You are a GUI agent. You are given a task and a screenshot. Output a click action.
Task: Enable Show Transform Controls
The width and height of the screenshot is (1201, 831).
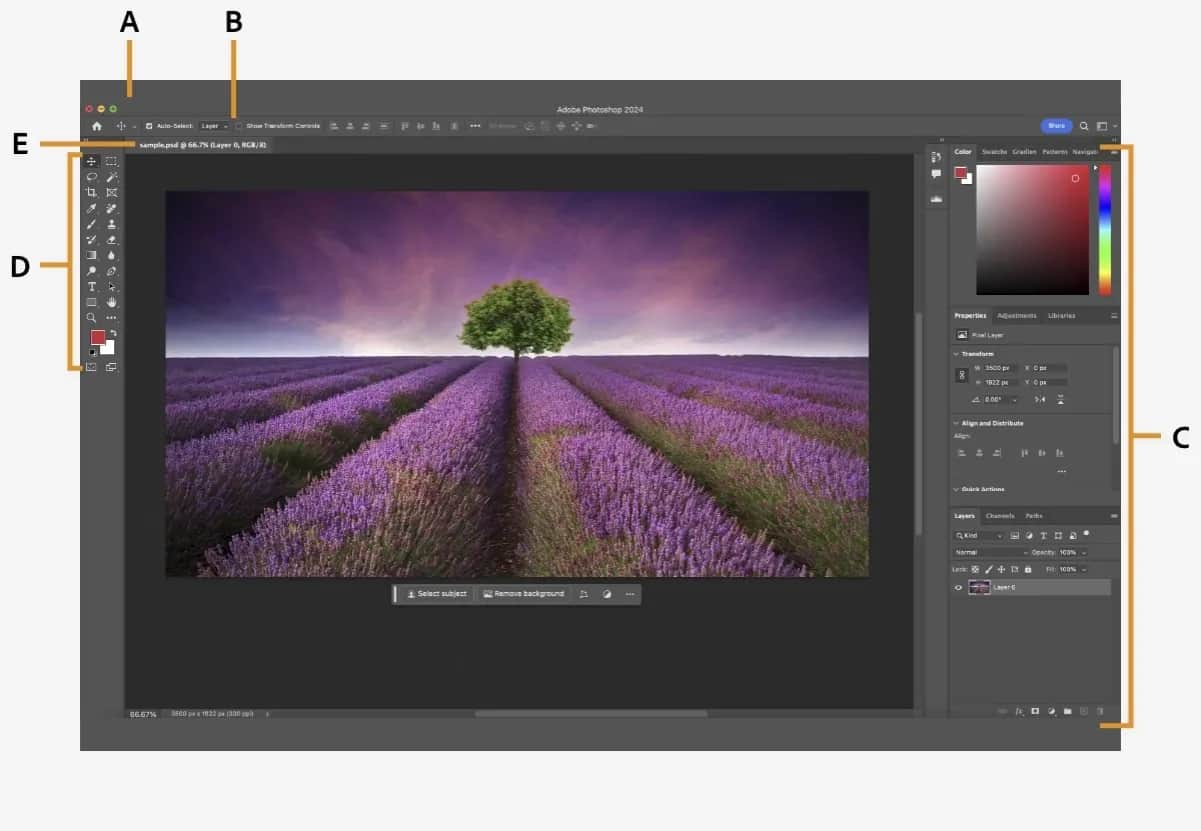tap(240, 126)
